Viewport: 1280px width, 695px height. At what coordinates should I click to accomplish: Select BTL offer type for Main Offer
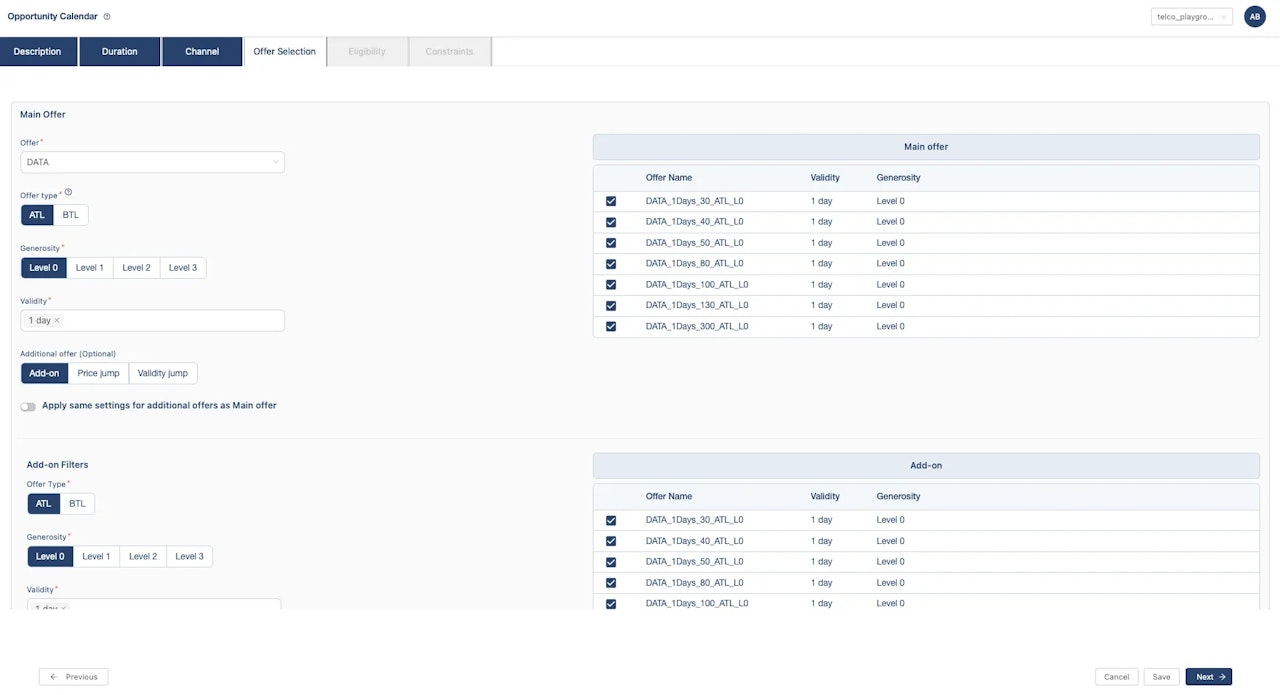pyautogui.click(x=71, y=215)
